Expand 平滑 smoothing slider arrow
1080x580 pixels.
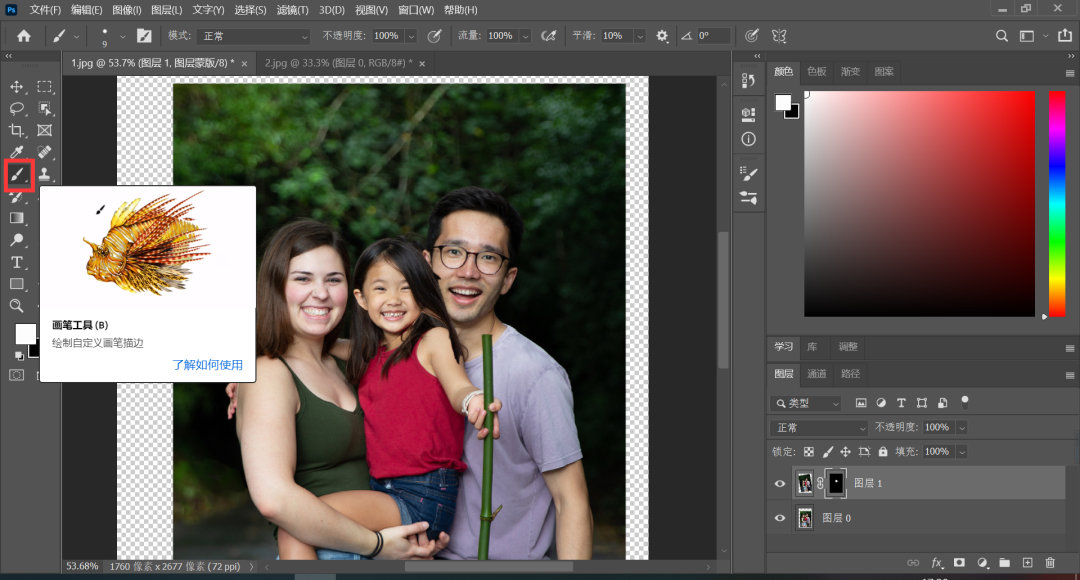coord(640,36)
